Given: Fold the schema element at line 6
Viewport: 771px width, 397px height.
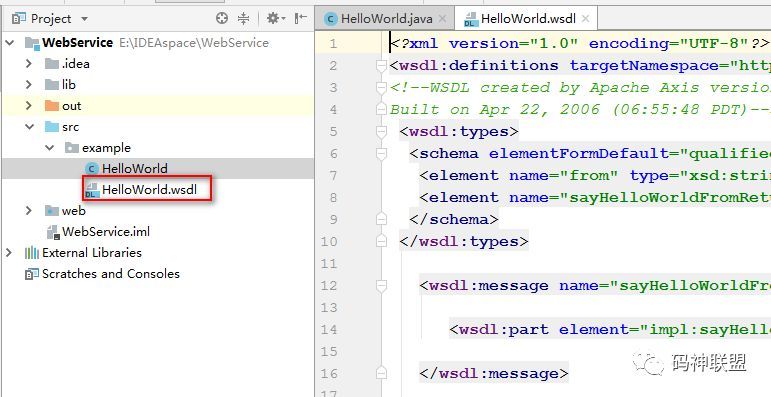Looking at the screenshot, I should pyautogui.click(x=381, y=153).
